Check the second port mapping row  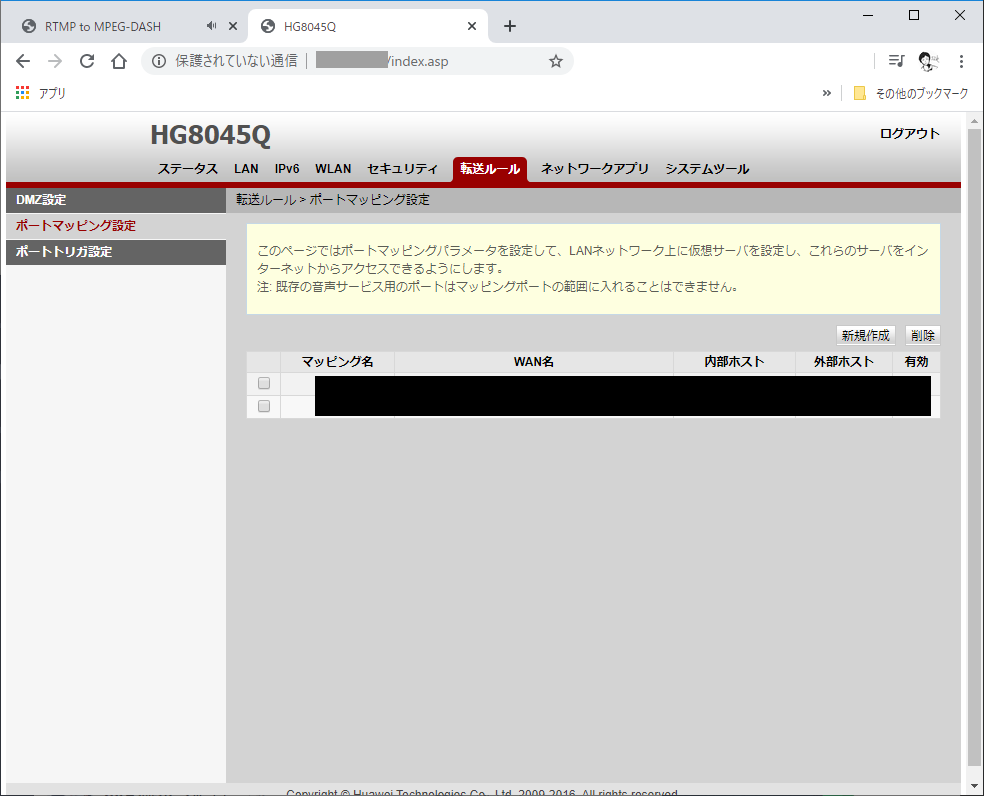click(x=264, y=406)
